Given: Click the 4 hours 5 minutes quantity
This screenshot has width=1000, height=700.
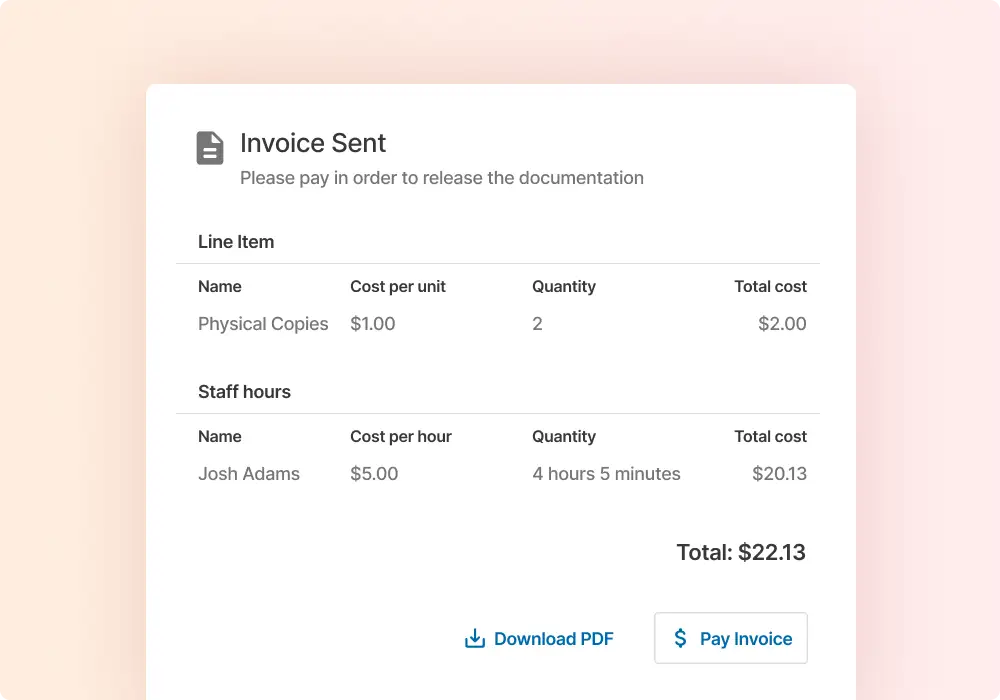Looking at the screenshot, I should (606, 474).
